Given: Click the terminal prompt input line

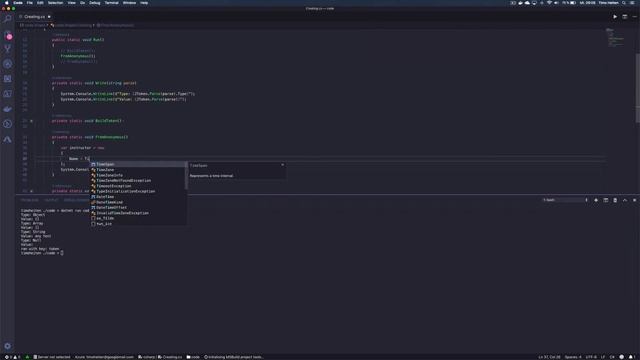Looking at the screenshot, I should (x=42, y=253).
